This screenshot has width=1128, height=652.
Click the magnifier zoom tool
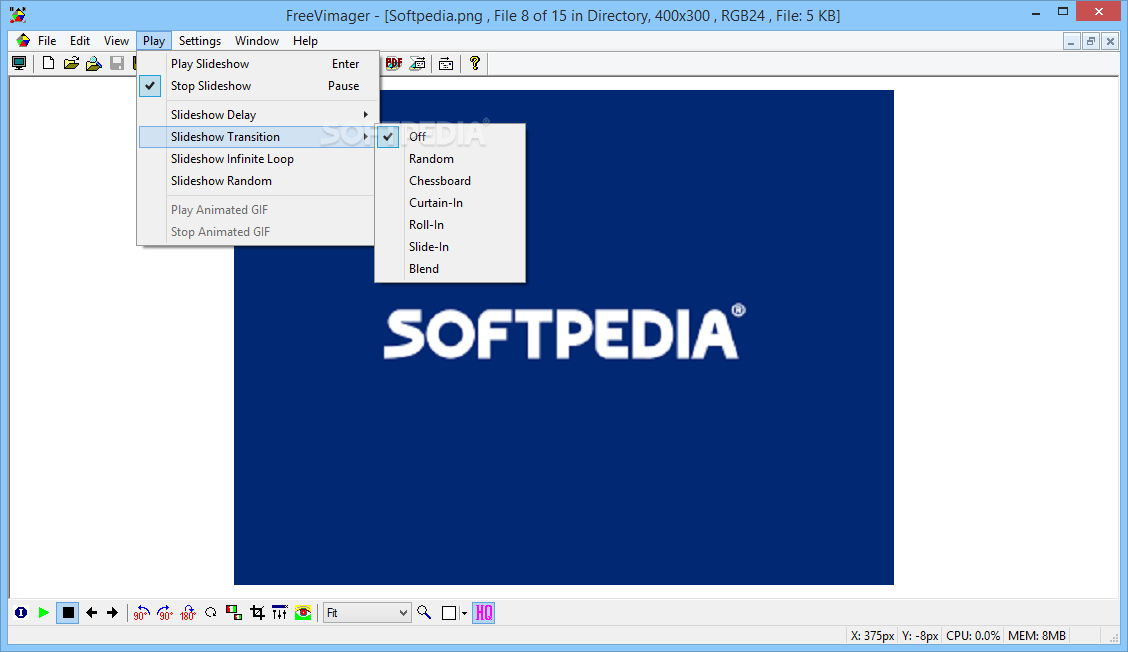424,612
